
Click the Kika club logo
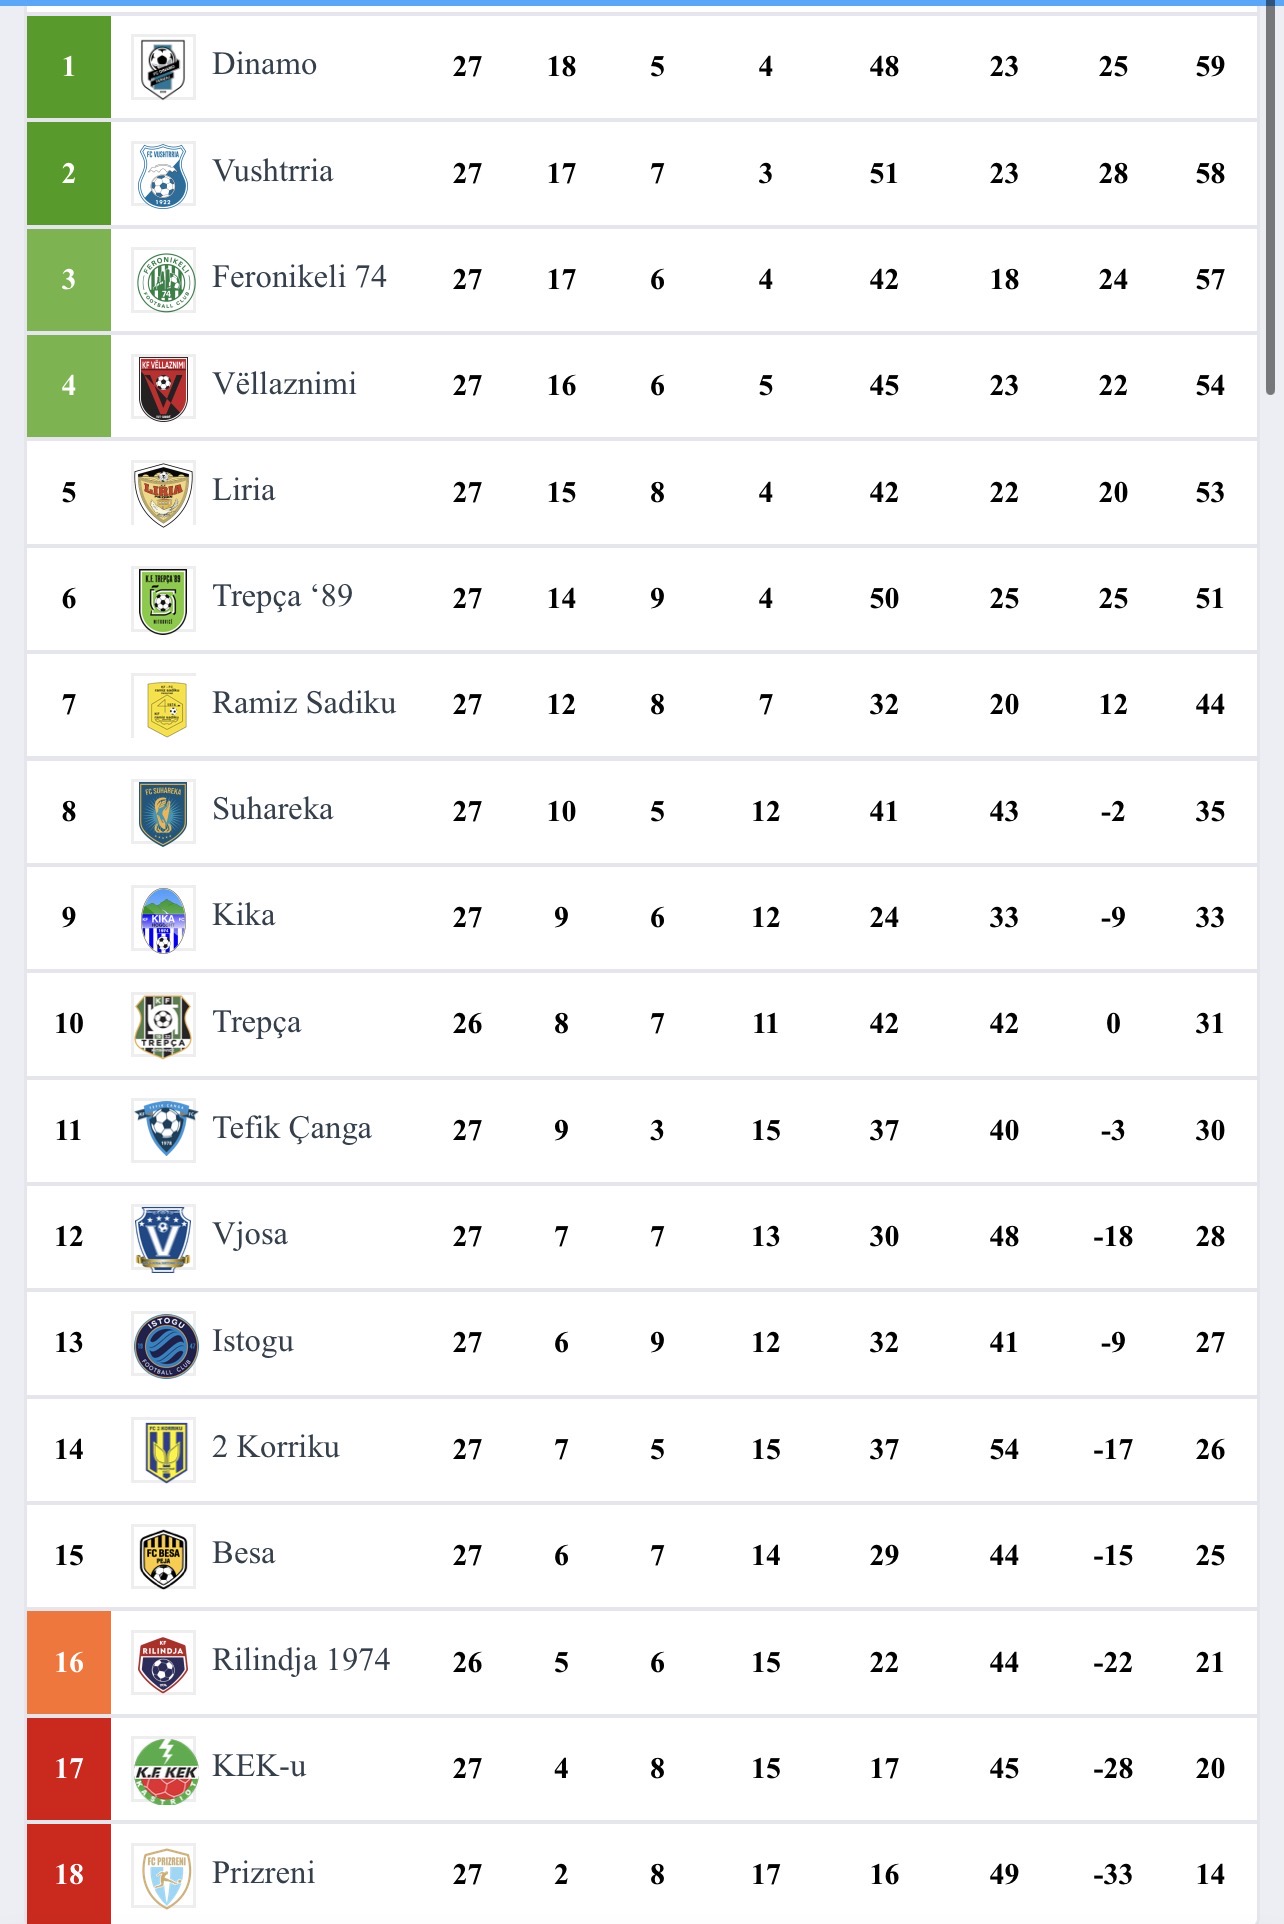[x=163, y=918]
